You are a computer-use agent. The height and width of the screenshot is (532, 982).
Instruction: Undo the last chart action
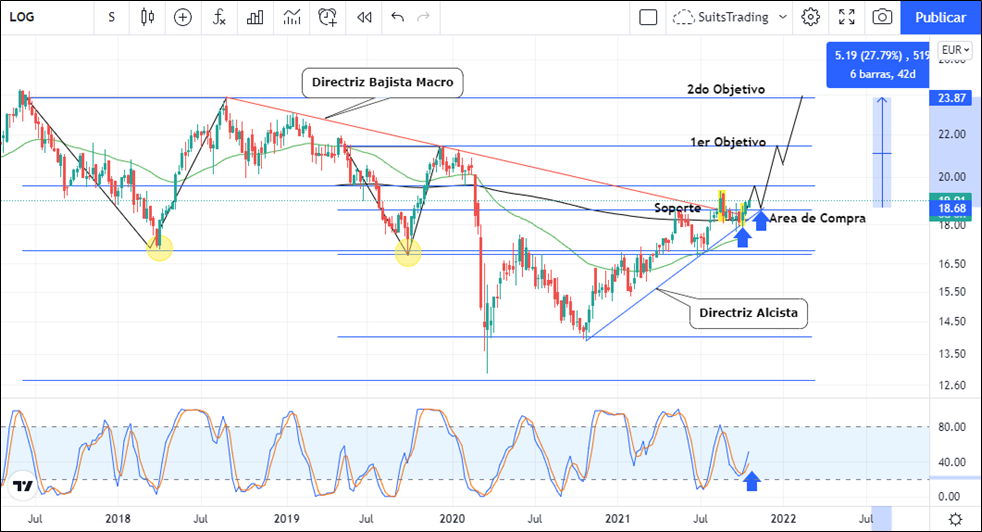[x=398, y=17]
